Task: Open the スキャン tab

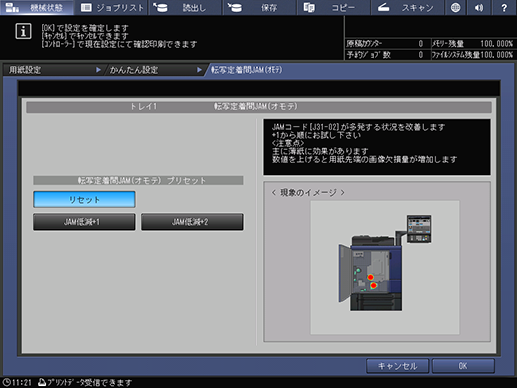Action: click(407, 7)
